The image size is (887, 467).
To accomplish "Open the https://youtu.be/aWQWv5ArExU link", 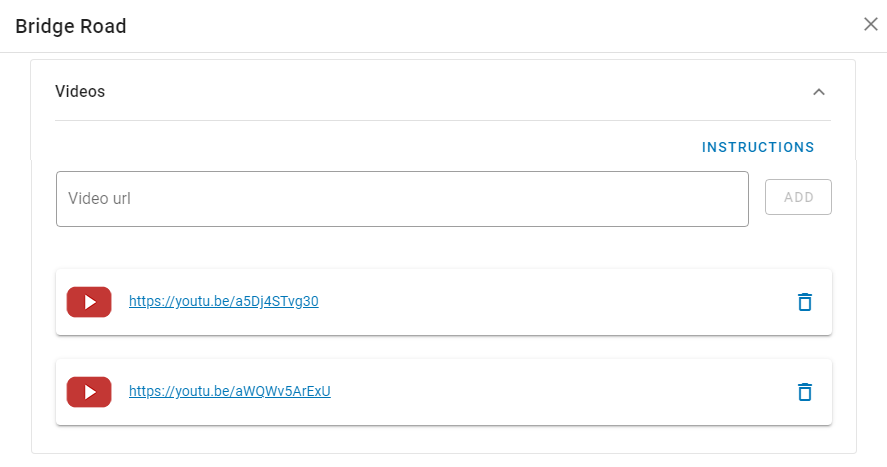I will point(230,391).
